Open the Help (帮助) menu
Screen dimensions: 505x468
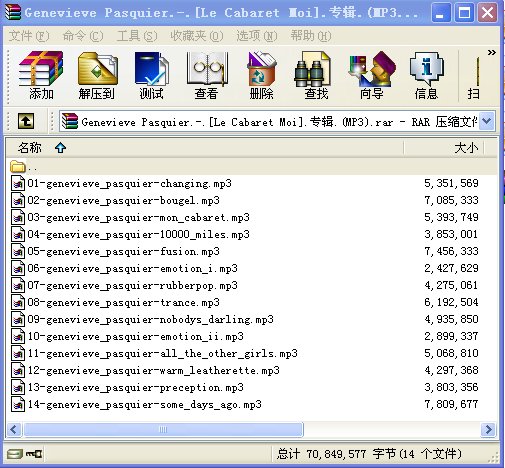tap(311, 36)
